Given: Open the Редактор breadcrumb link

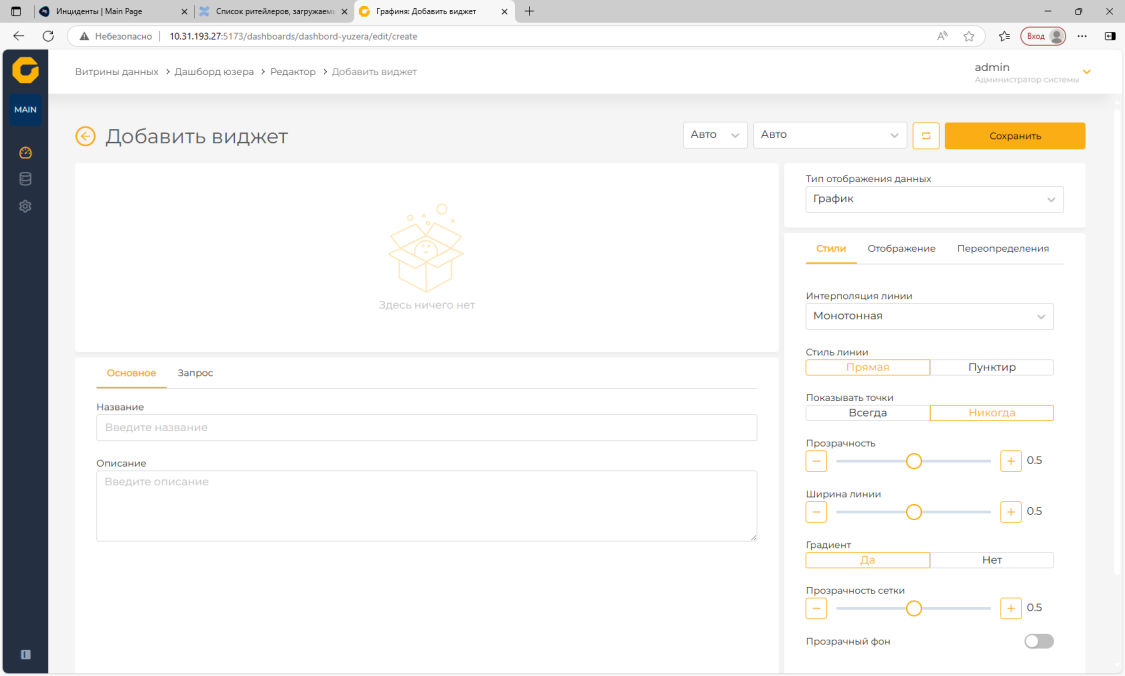Looking at the screenshot, I should coord(293,72).
